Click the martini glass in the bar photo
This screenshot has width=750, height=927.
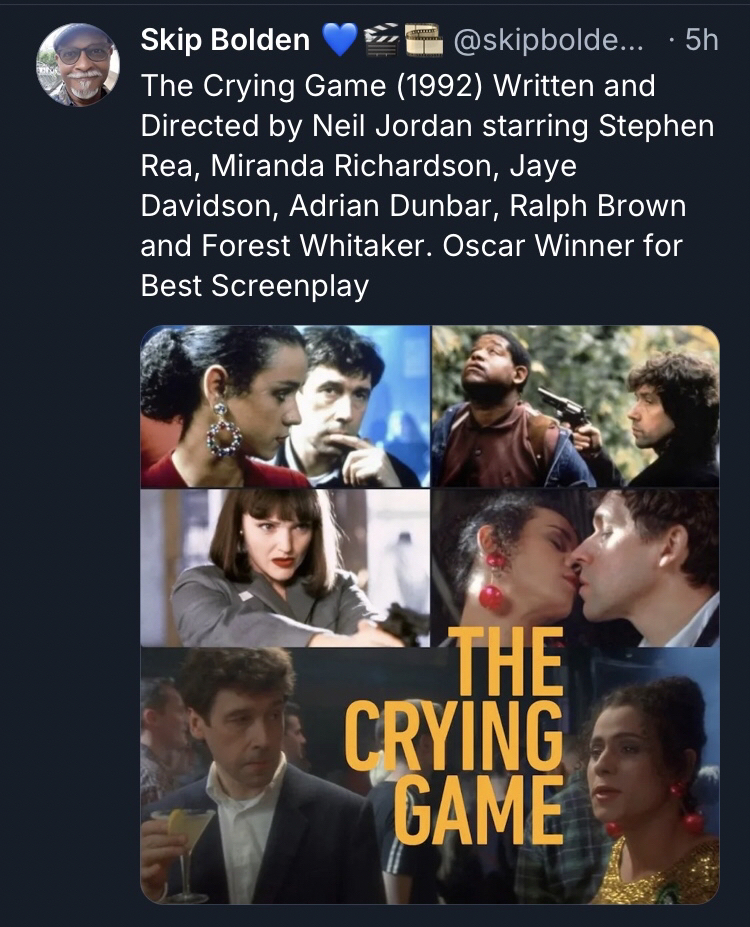185,826
